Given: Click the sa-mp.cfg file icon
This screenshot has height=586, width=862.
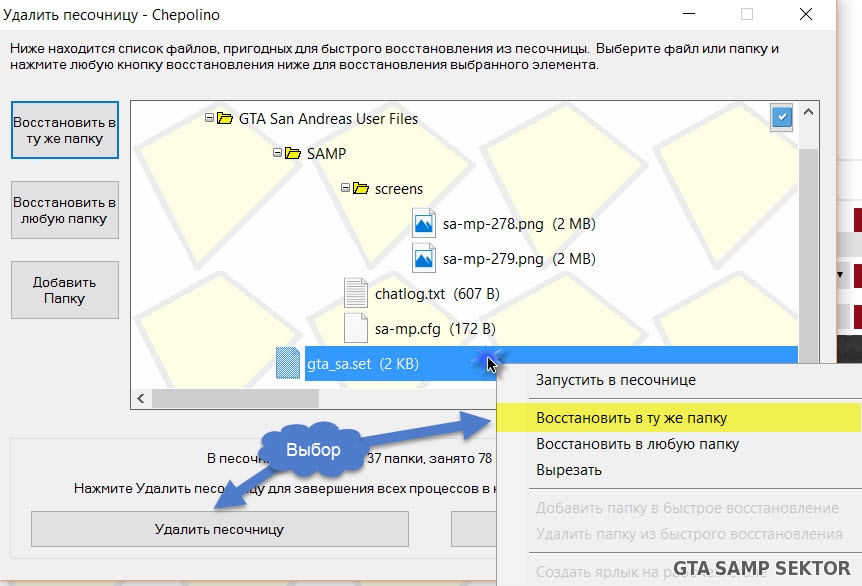Looking at the screenshot, I should click(x=356, y=328).
